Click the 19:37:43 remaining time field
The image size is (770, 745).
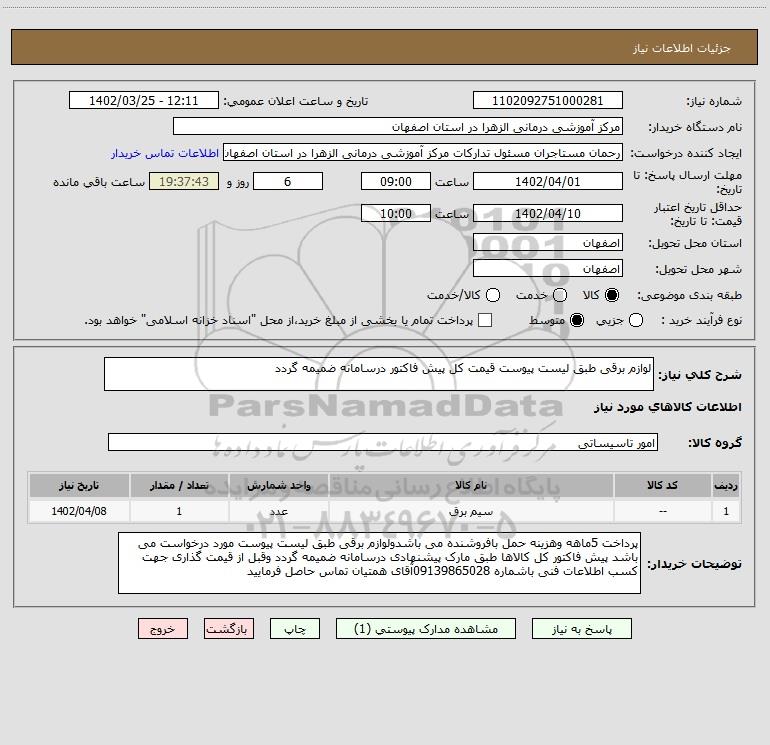click(184, 181)
